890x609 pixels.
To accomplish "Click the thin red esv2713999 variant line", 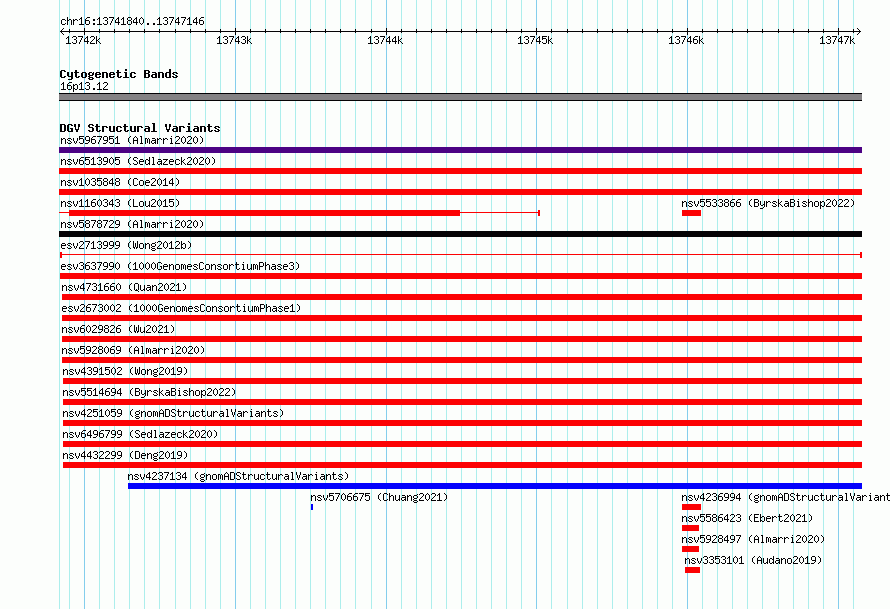I will [x=460, y=255].
